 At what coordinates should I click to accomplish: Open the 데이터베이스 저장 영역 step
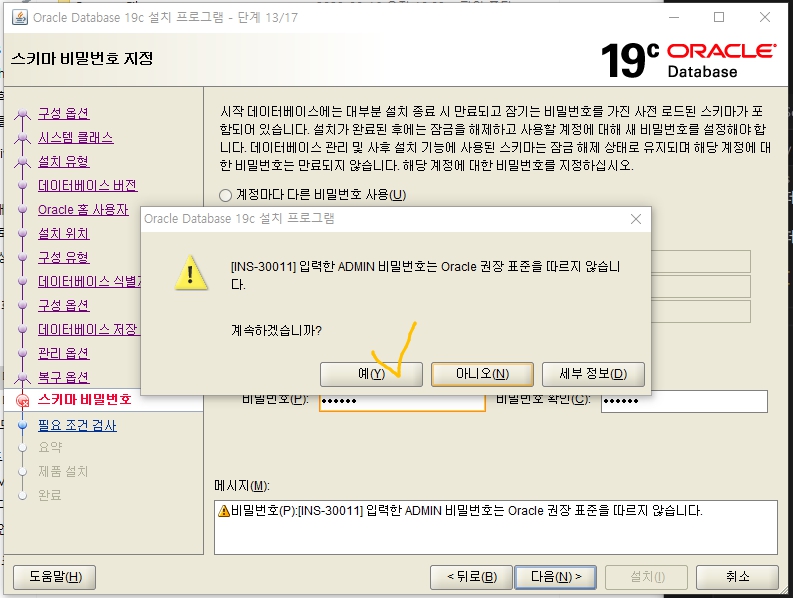(x=89, y=329)
